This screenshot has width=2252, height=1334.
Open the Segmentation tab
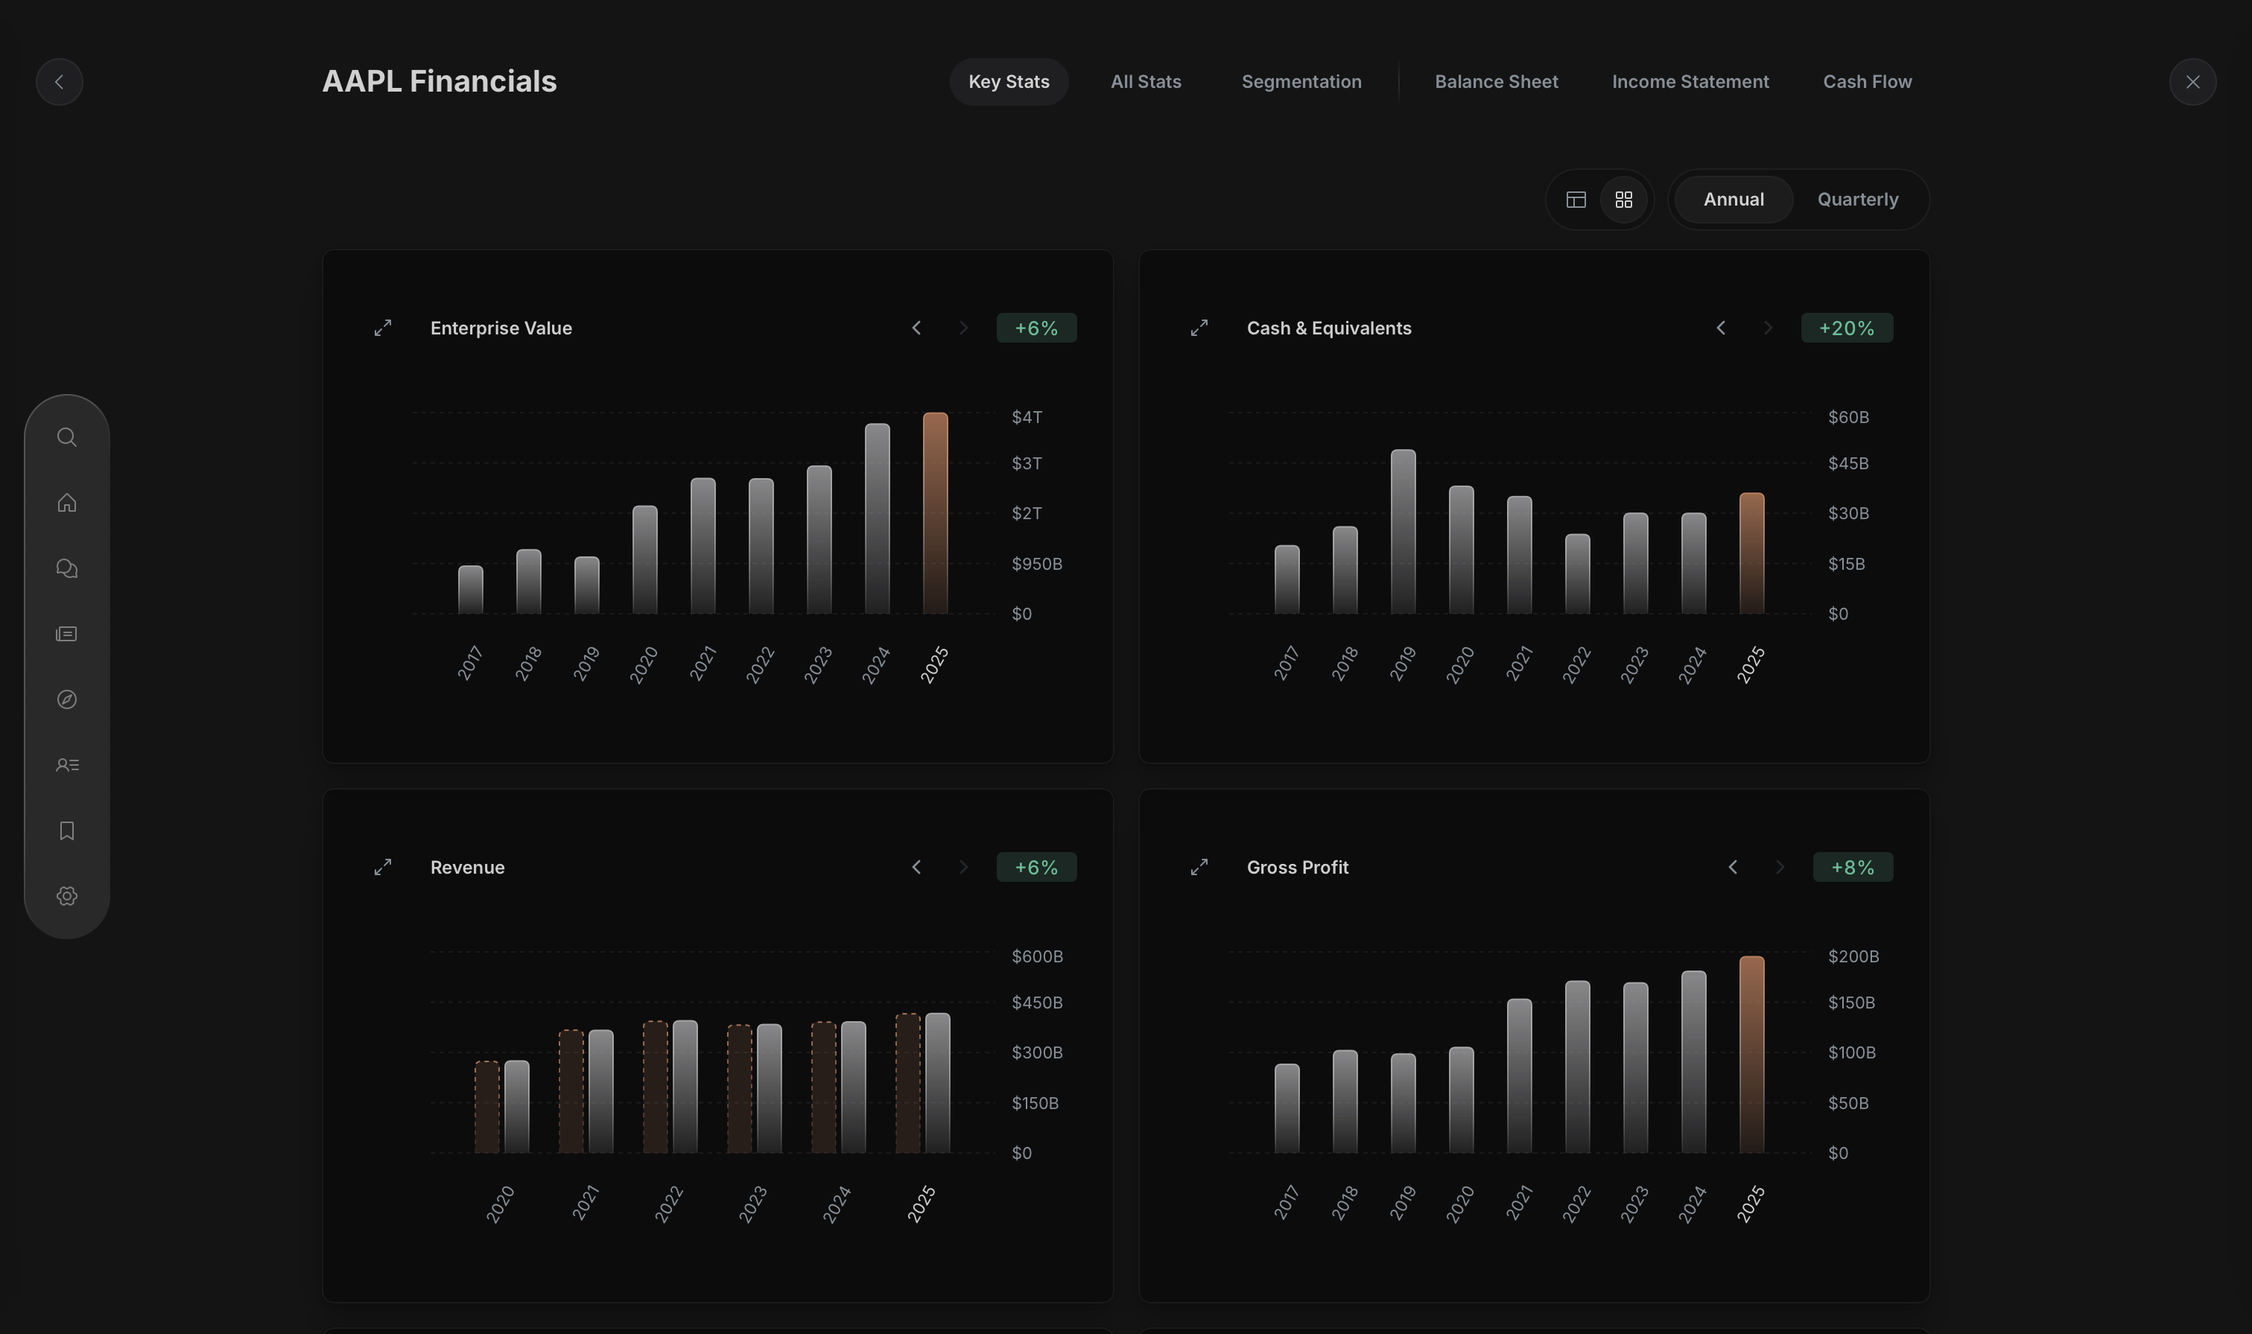point(1302,82)
